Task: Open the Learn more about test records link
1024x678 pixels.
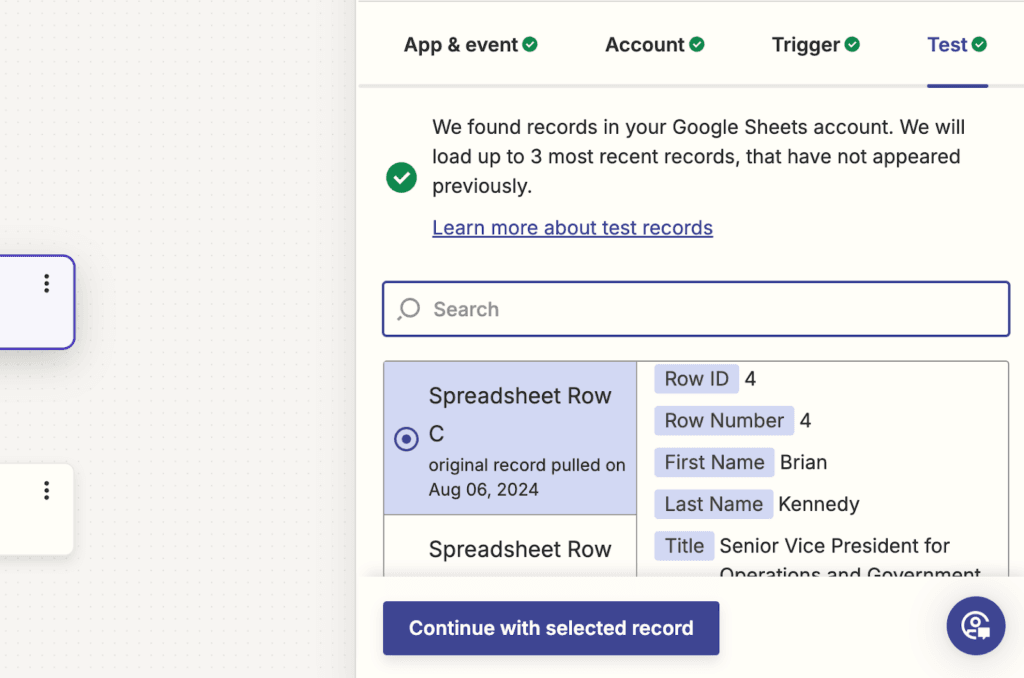Action: coord(572,228)
